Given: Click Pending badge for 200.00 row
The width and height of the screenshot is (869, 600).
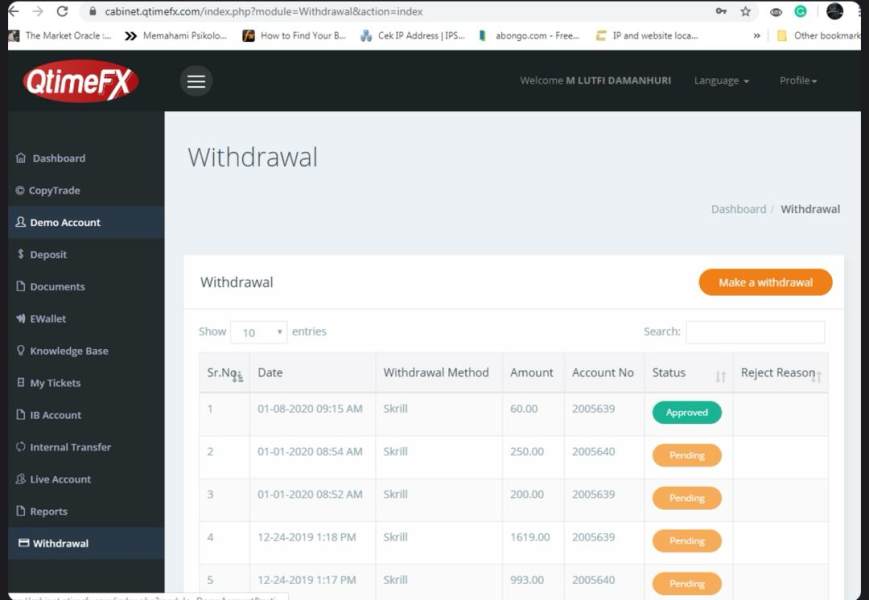Looking at the screenshot, I should 687,498.
